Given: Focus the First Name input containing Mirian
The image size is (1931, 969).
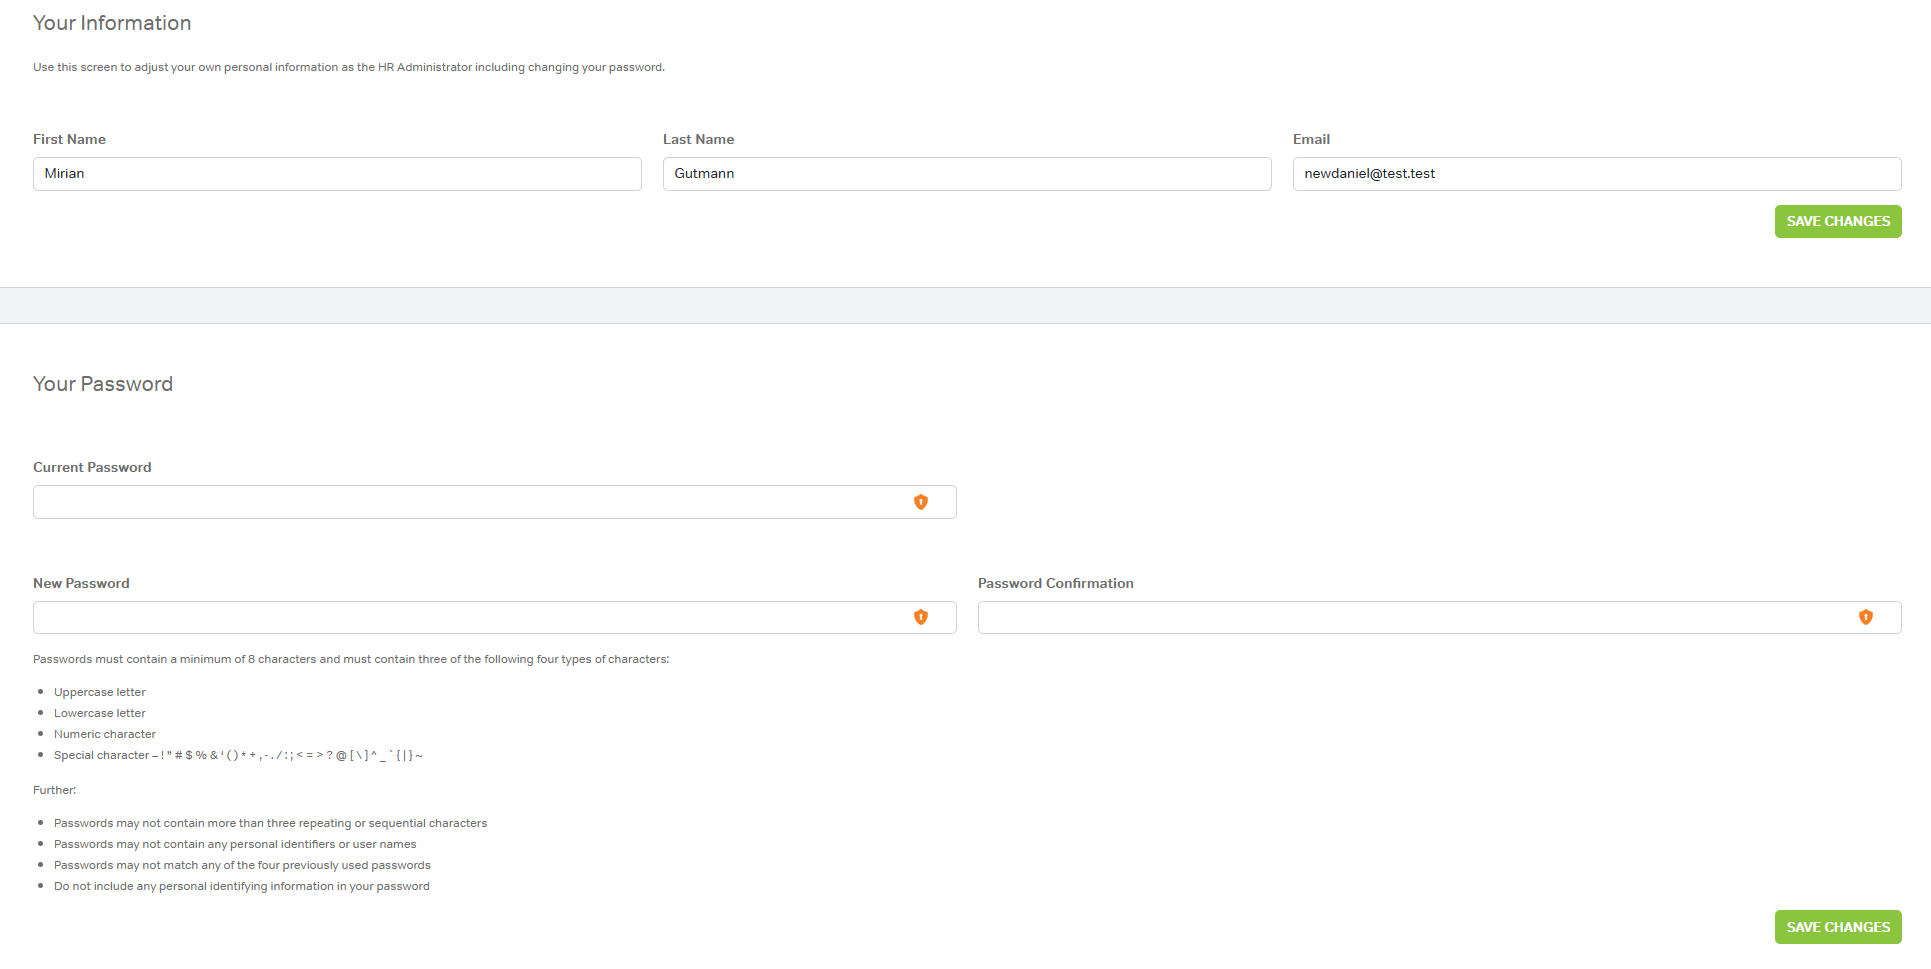Looking at the screenshot, I should click(337, 174).
